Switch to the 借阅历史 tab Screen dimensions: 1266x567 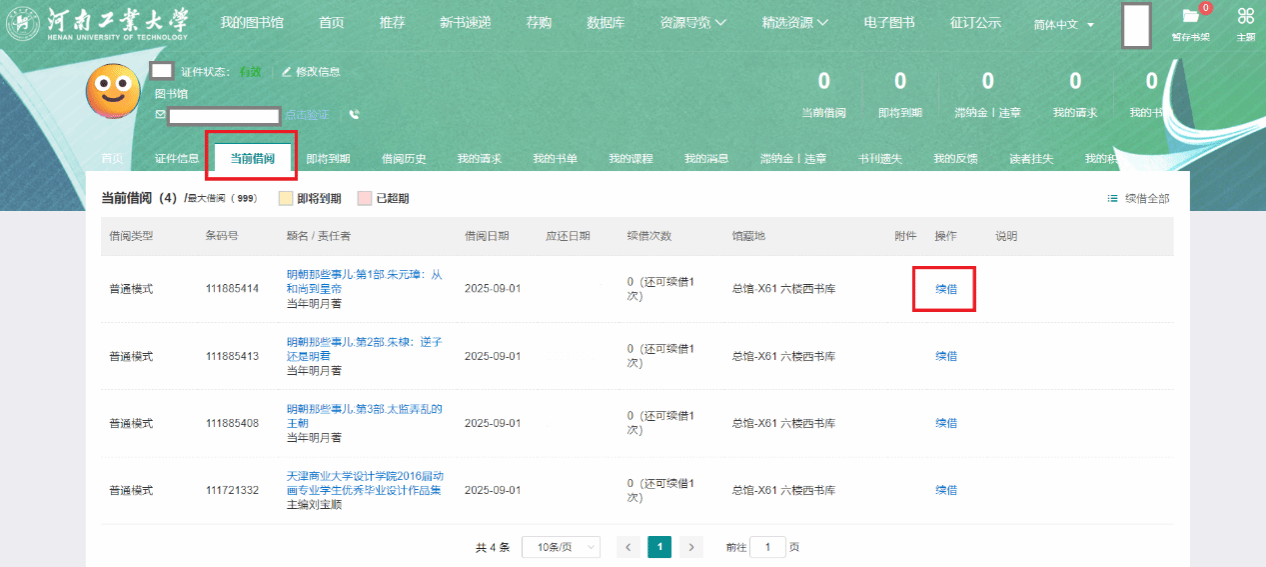404,158
